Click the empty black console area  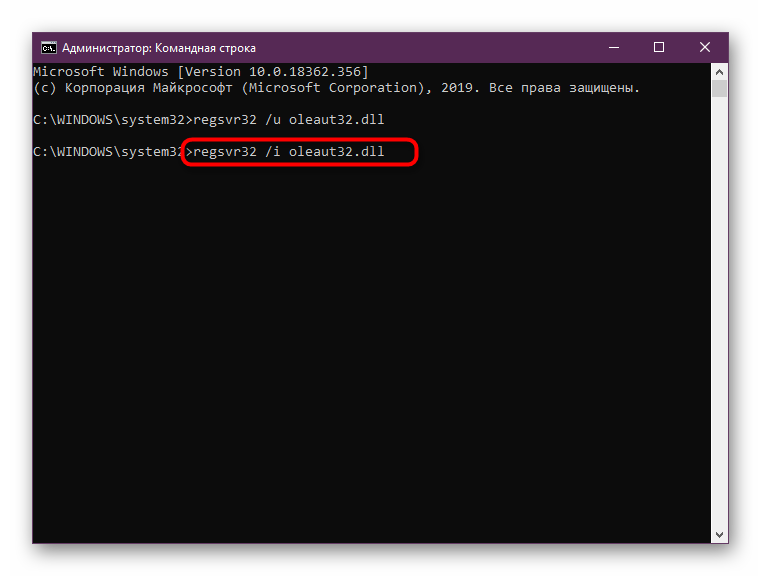tap(370, 350)
